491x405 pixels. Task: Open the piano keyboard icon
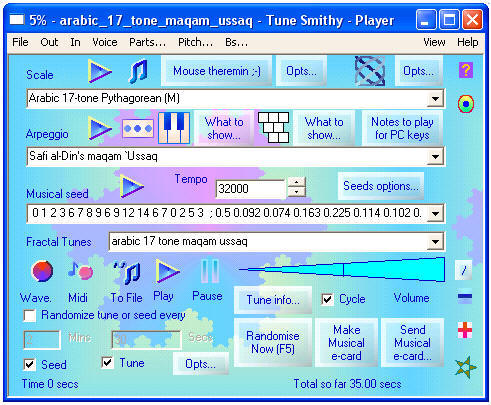pyautogui.click(x=174, y=128)
